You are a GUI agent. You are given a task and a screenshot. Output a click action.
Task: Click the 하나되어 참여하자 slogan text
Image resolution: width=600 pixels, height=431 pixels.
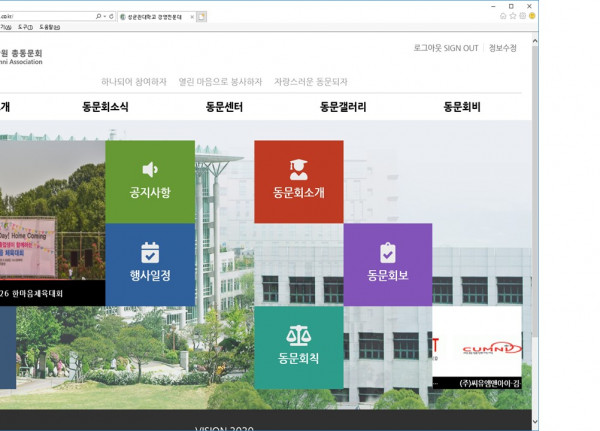(134, 82)
